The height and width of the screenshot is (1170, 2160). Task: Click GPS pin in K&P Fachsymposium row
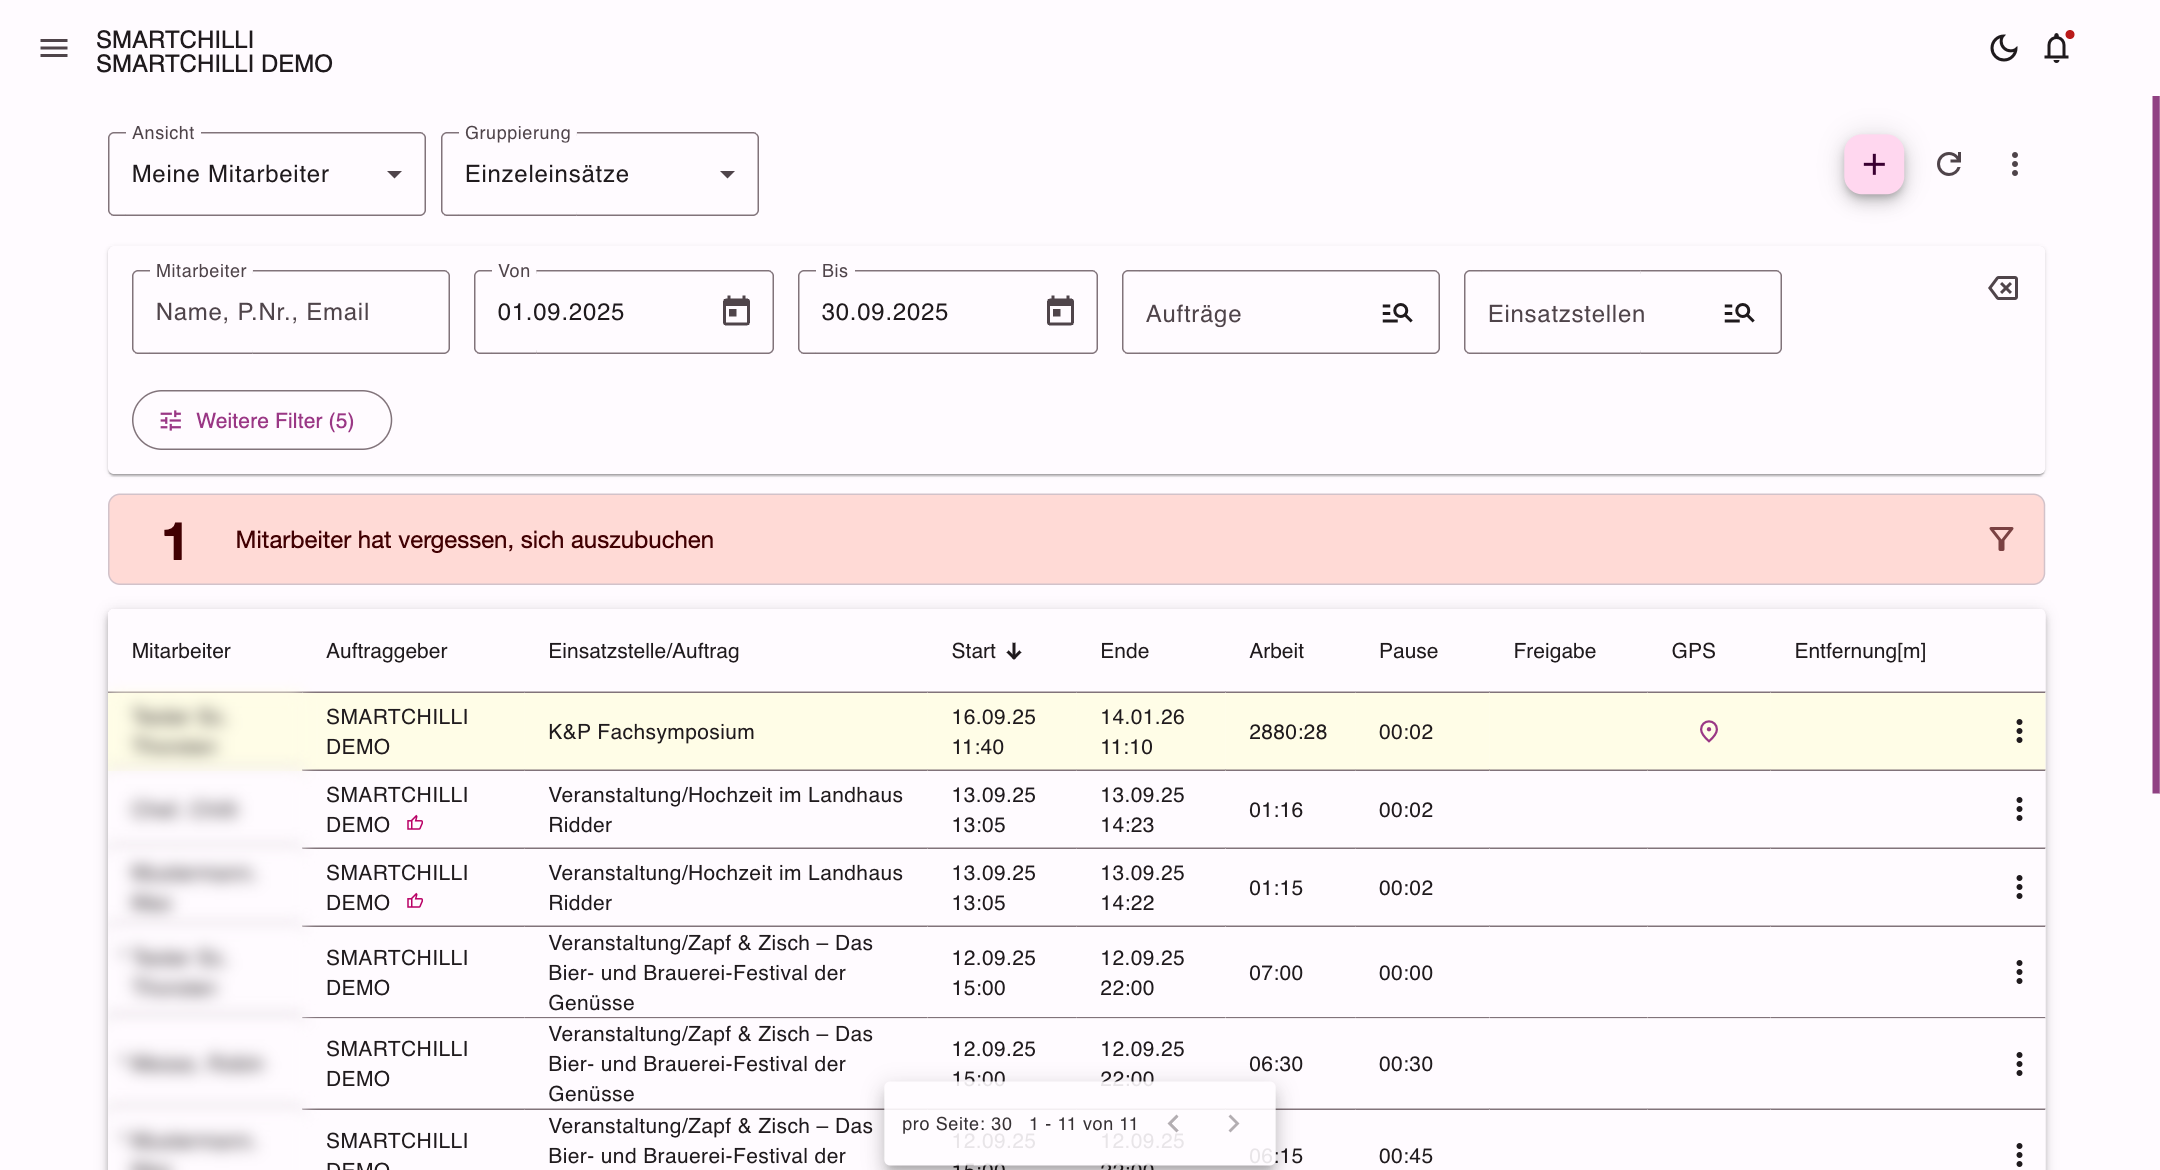coord(1709,732)
